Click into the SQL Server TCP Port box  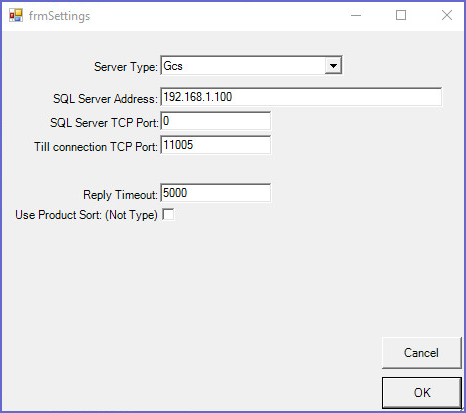[216, 121]
